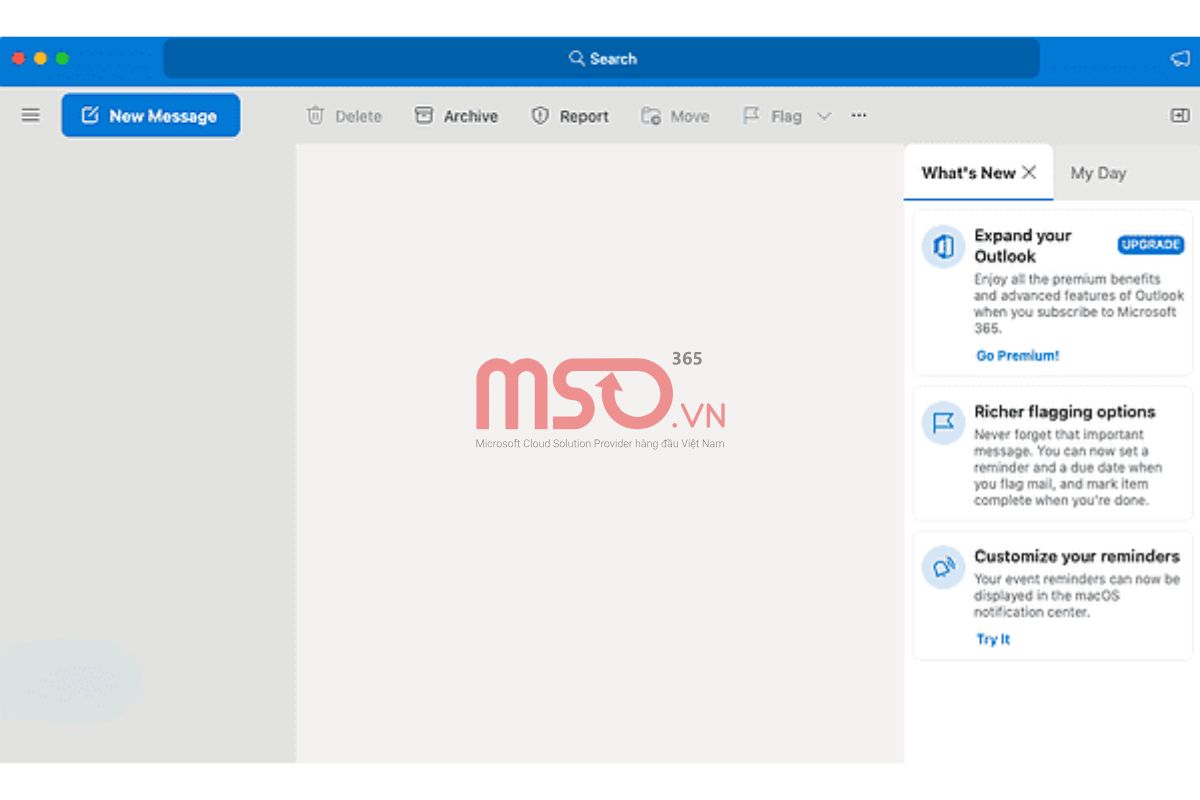Select the Expand your Outlook heading

1023,246
